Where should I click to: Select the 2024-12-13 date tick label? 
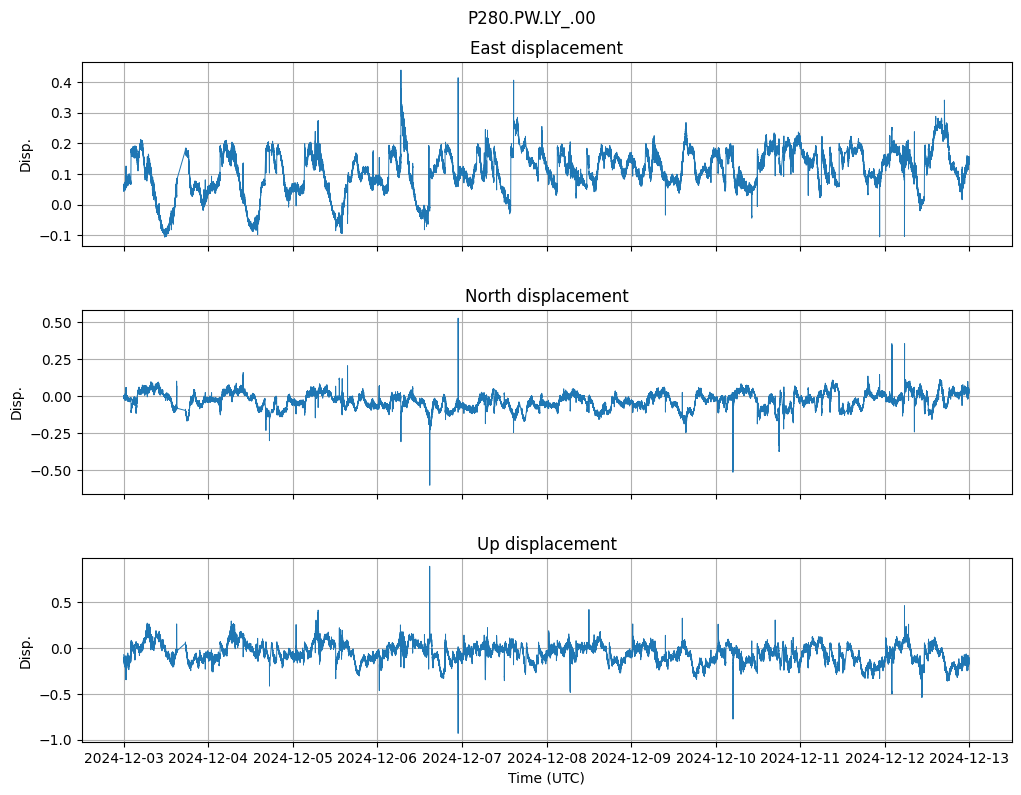click(x=968, y=758)
